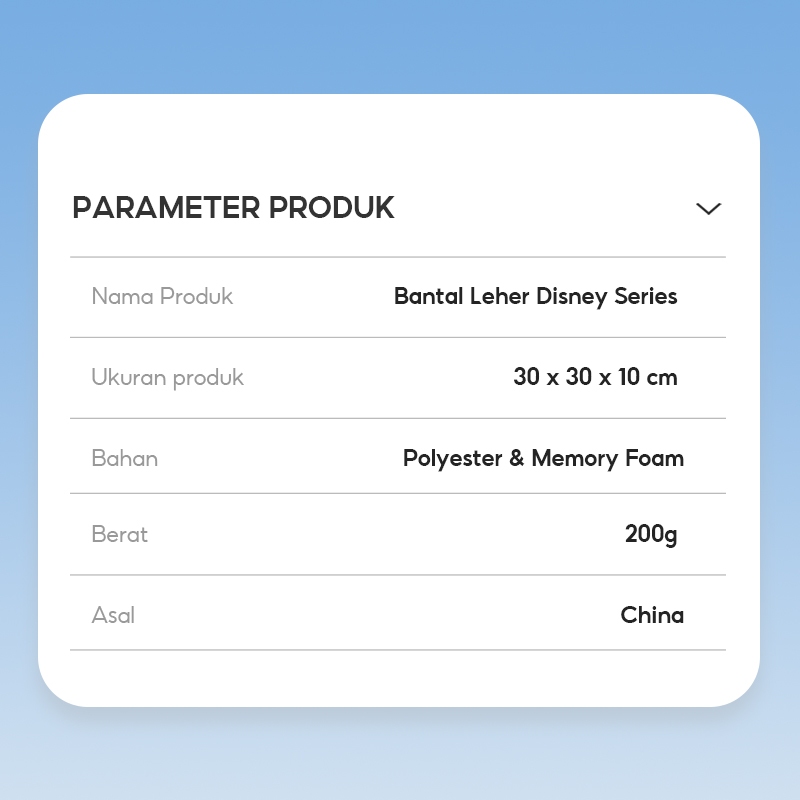800x800 pixels.
Task: Collapse the PARAMETER PRODUK section chevron
Action: pos(708,209)
